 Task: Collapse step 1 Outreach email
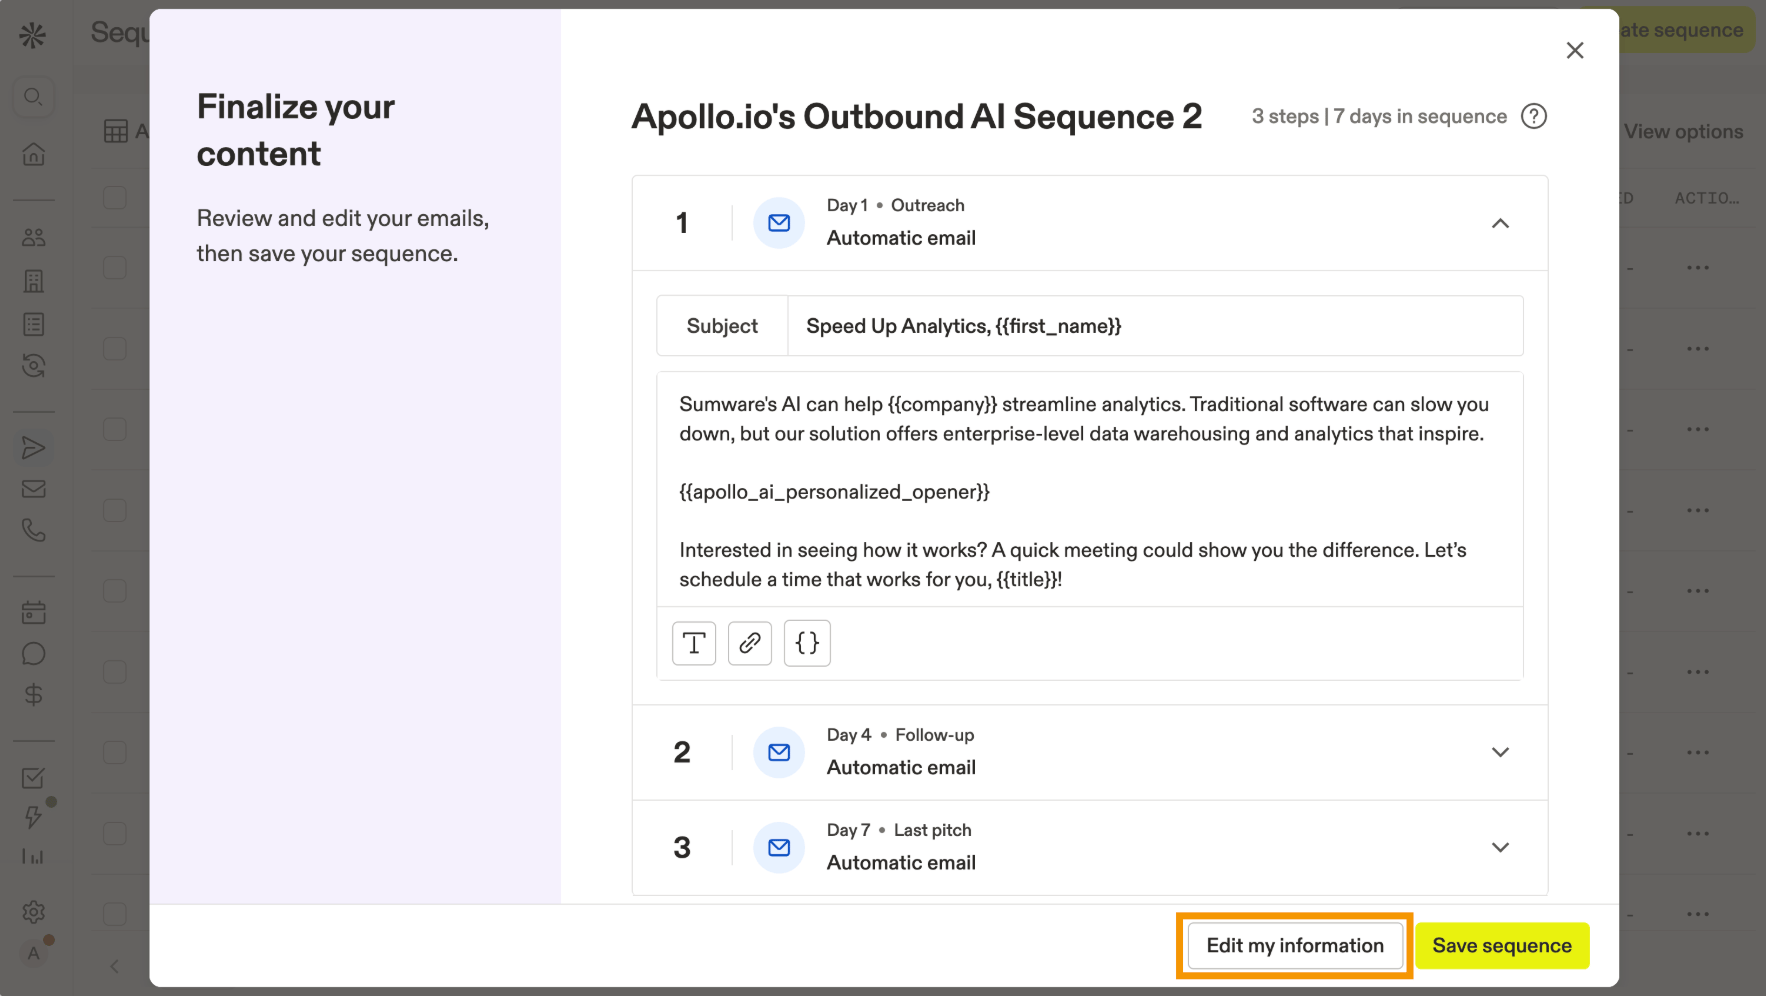click(x=1500, y=223)
